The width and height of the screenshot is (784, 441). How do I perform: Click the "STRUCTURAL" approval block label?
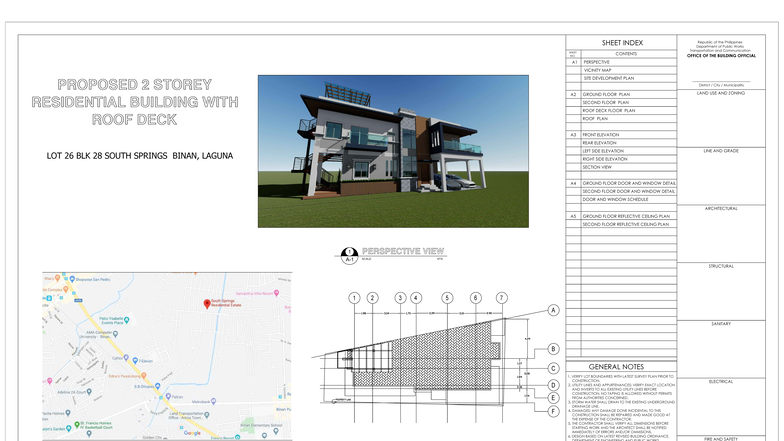[721, 266]
